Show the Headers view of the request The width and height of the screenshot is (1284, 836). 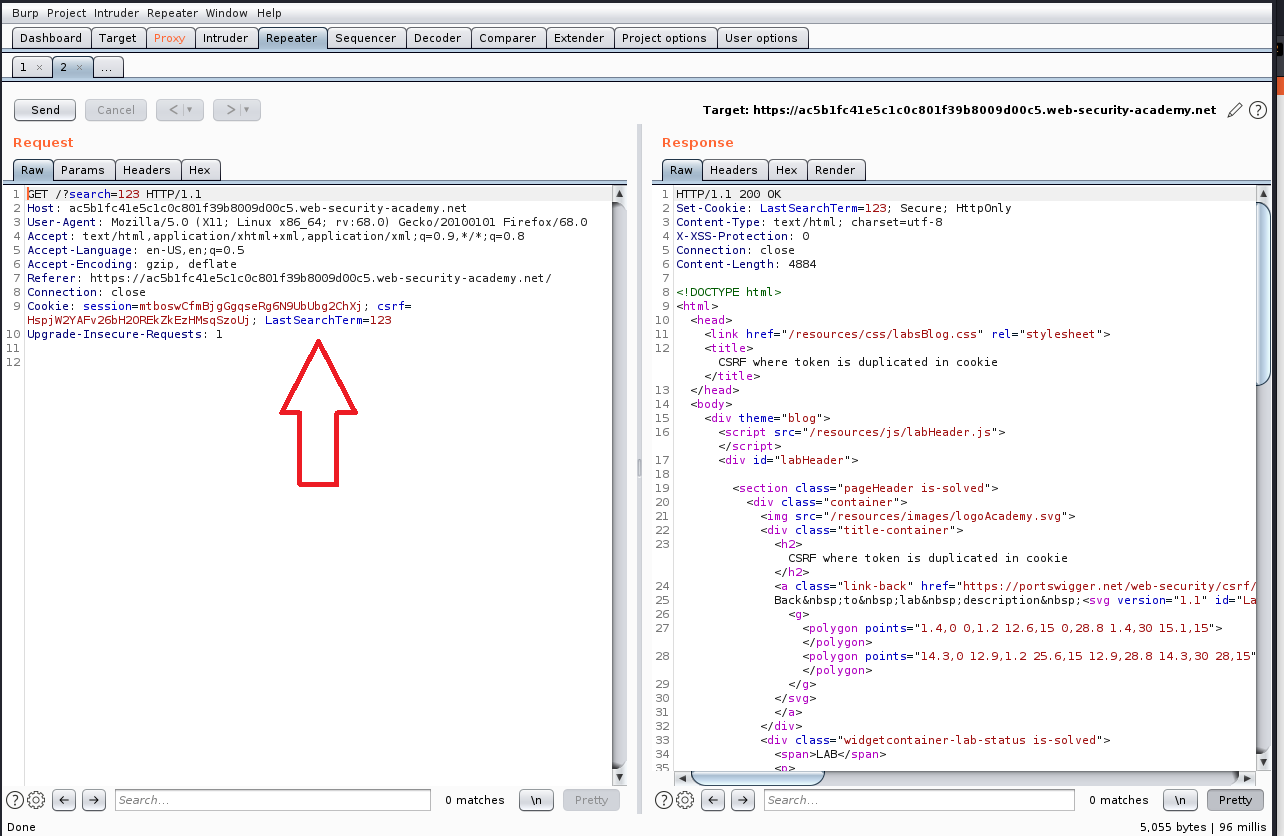147,170
